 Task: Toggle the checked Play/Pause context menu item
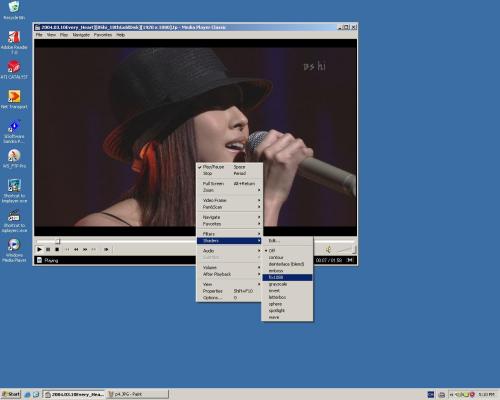tap(229, 167)
